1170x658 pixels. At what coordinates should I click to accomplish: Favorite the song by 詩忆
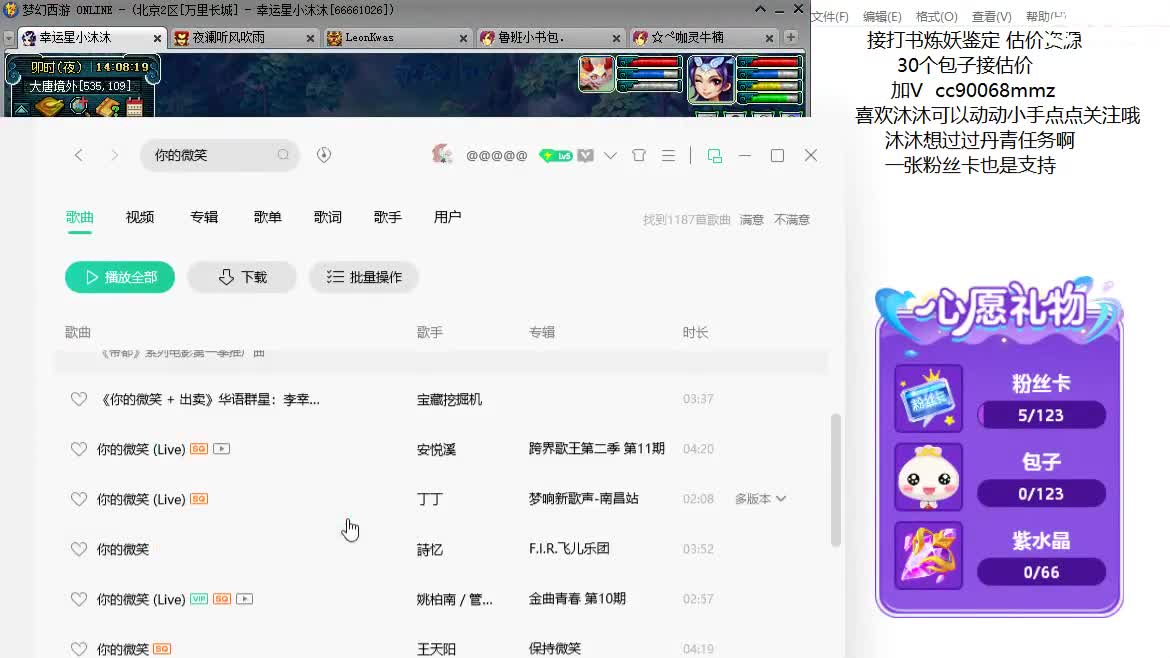point(79,549)
